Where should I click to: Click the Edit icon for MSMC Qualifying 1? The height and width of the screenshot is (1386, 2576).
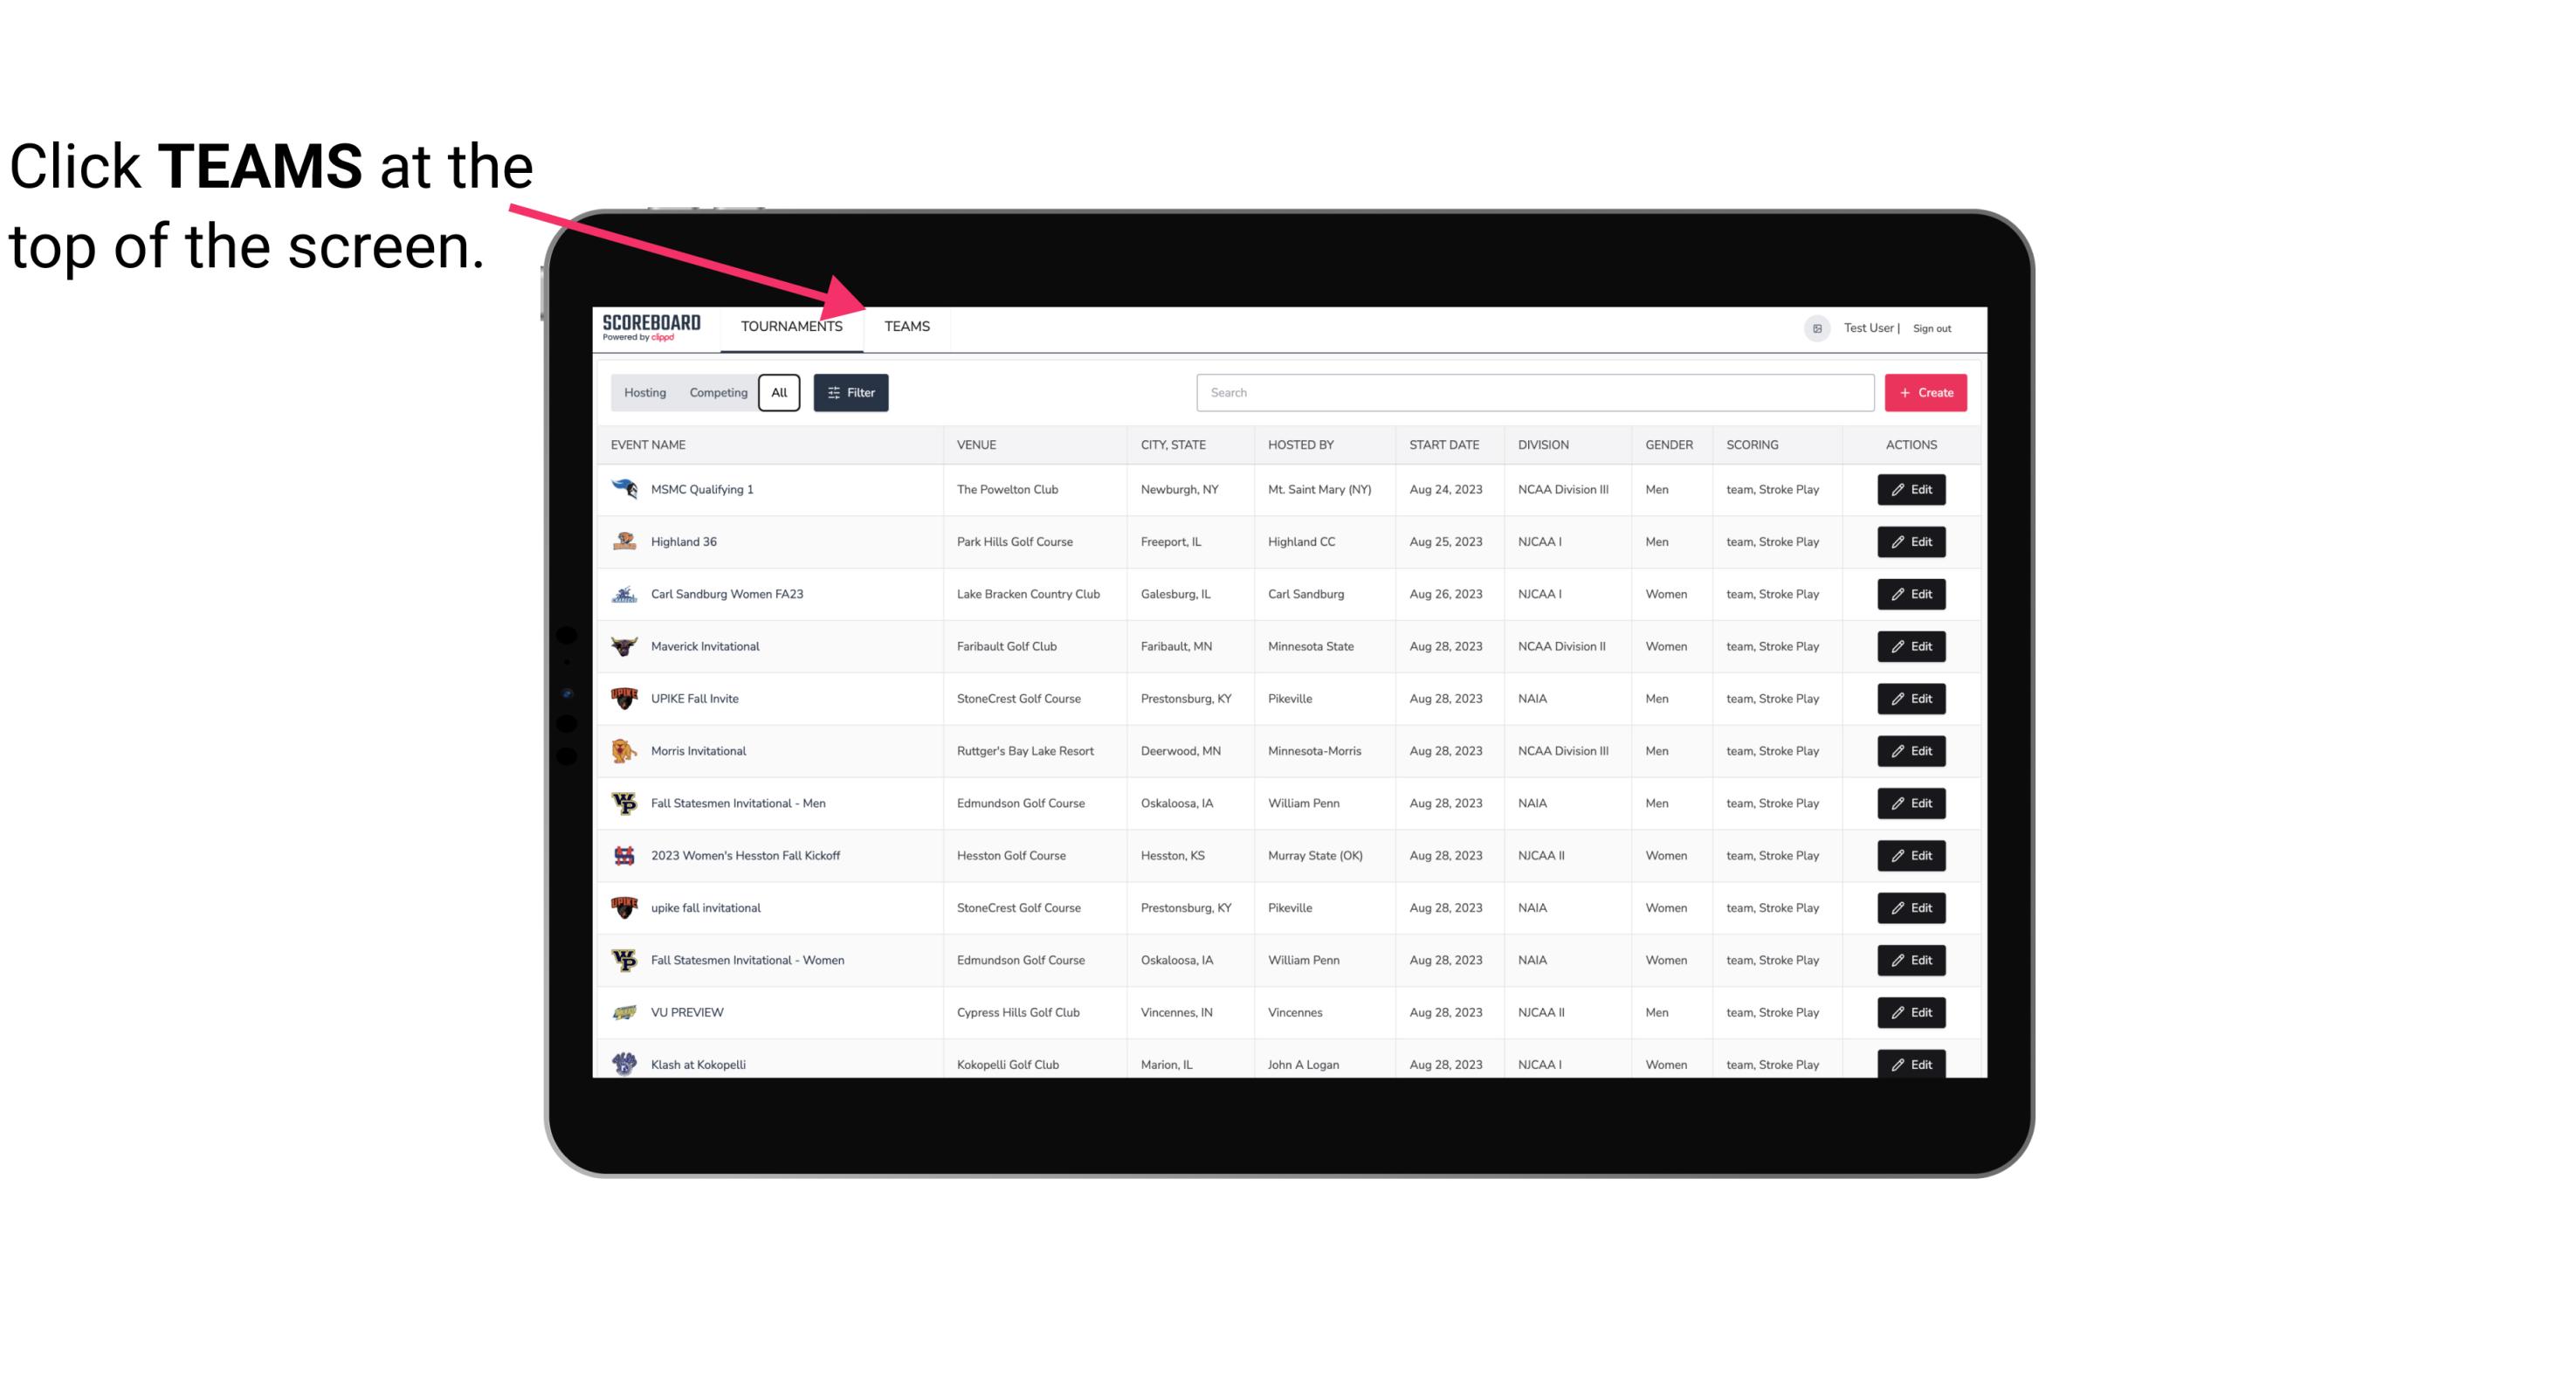pos(1911,490)
